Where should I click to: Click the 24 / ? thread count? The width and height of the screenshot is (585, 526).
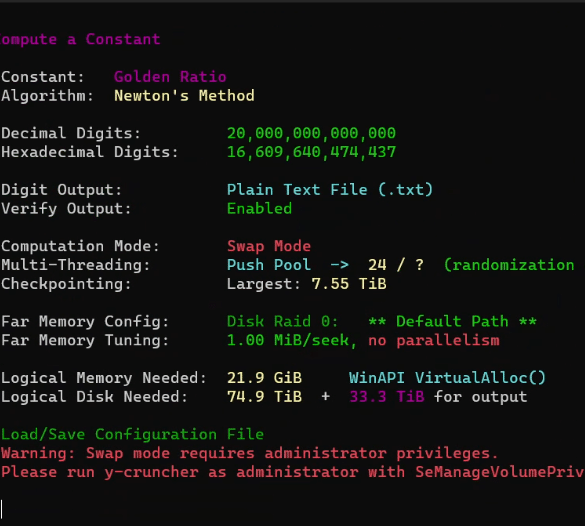[x=395, y=265]
